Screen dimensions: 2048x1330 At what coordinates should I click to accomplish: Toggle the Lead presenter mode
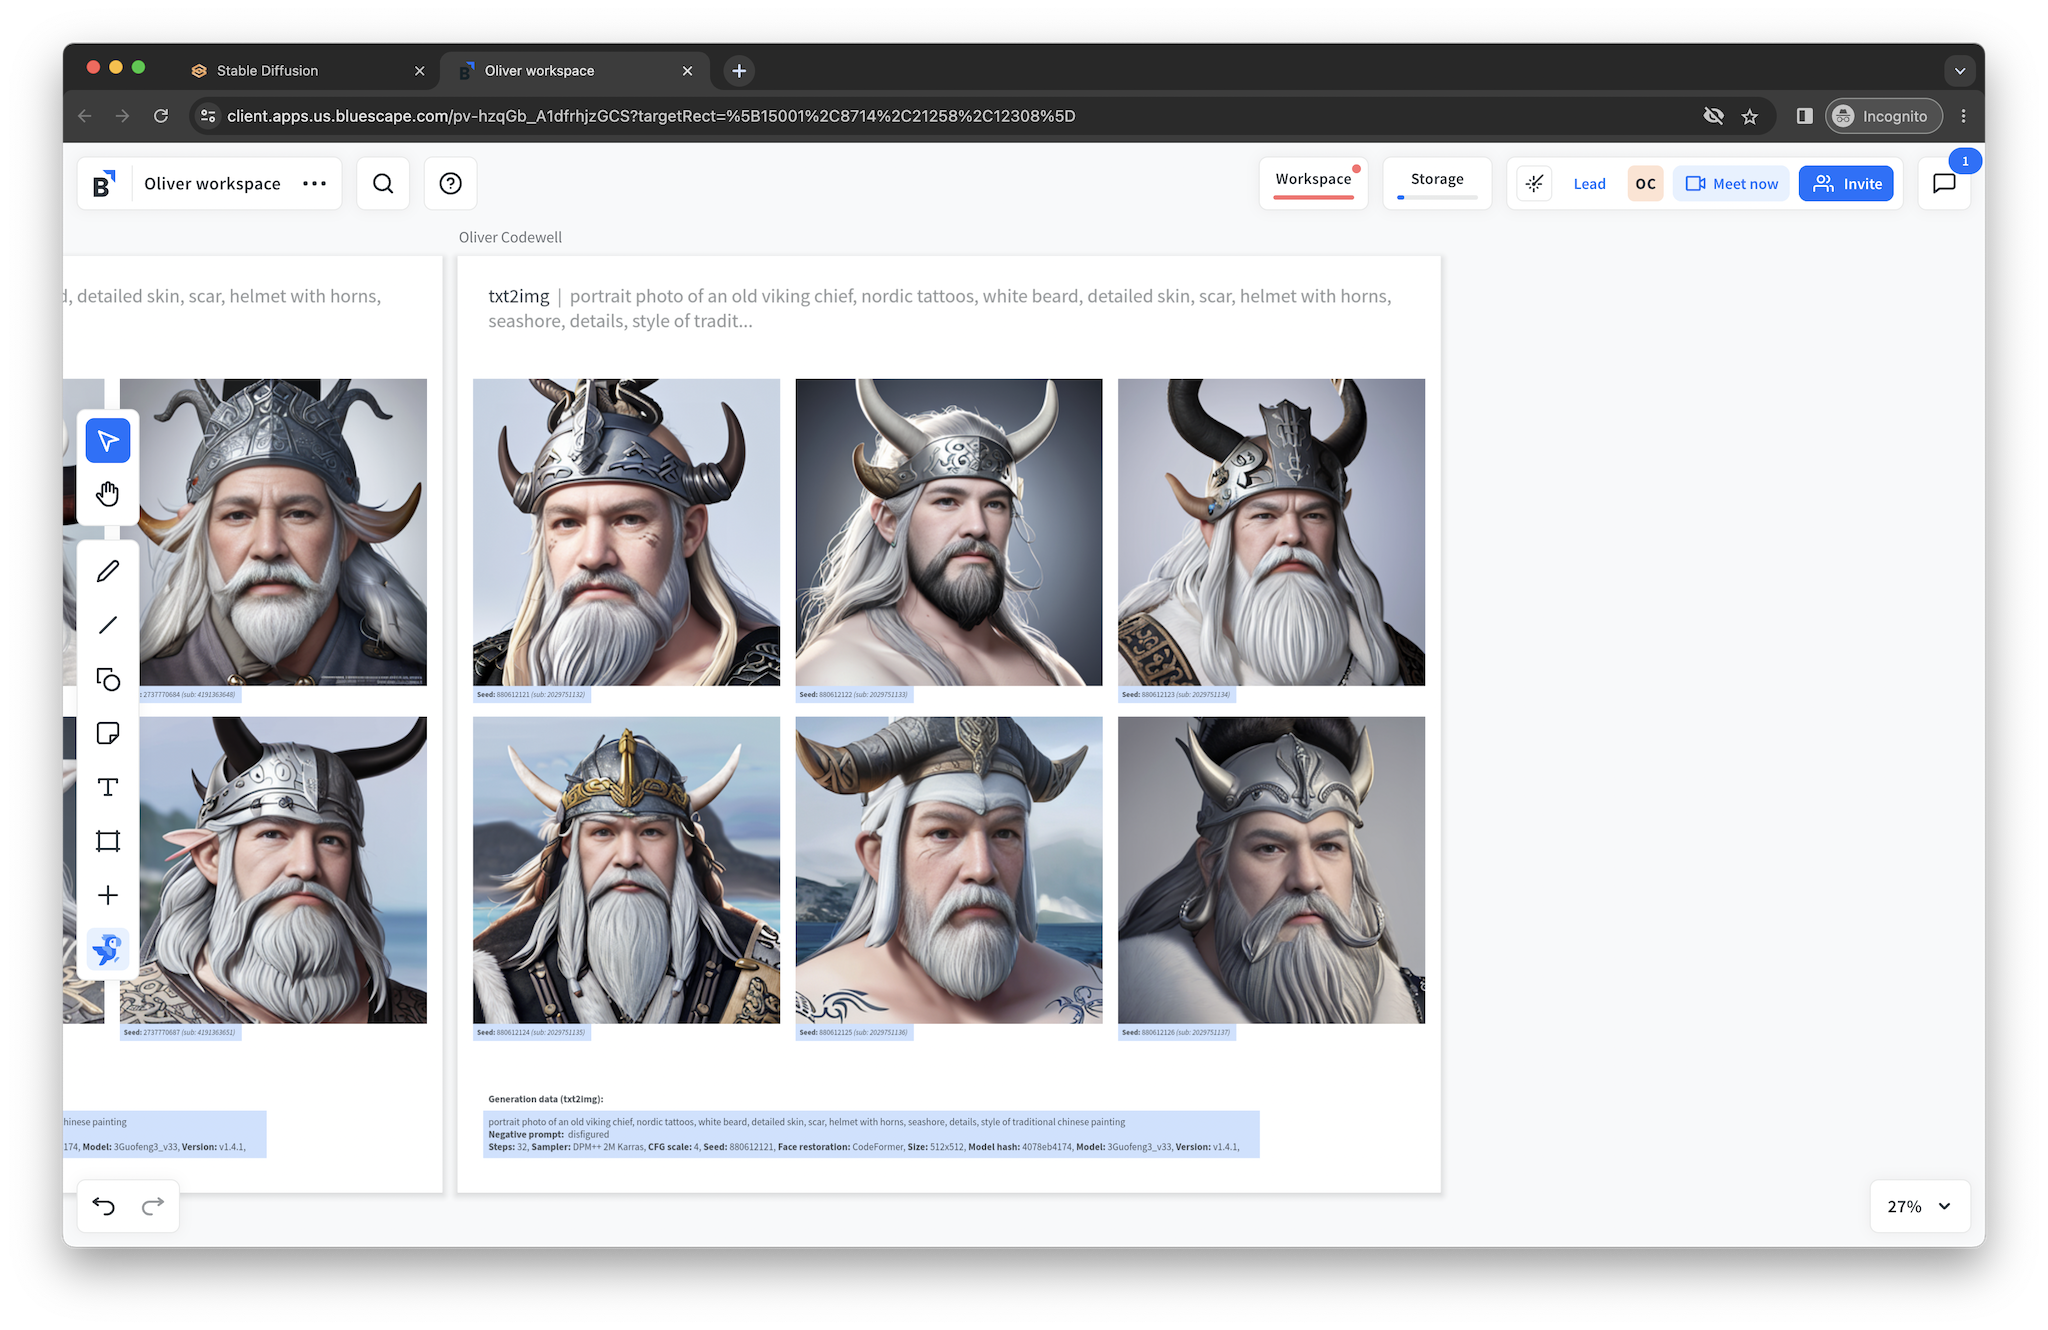1589,184
